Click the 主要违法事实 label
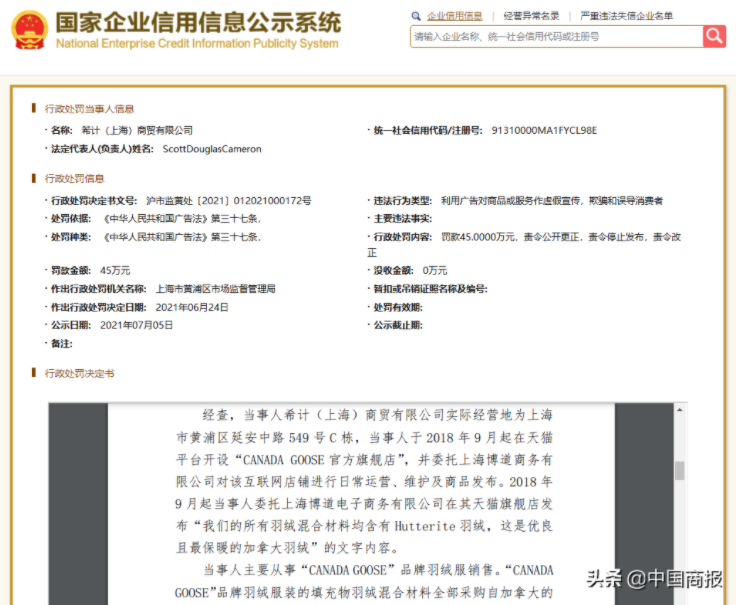This screenshot has width=736, height=605. (402, 219)
